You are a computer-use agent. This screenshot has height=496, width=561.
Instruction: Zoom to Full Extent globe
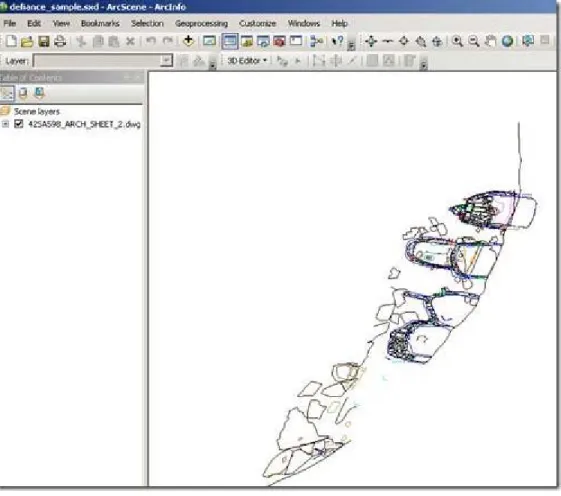click(507, 42)
